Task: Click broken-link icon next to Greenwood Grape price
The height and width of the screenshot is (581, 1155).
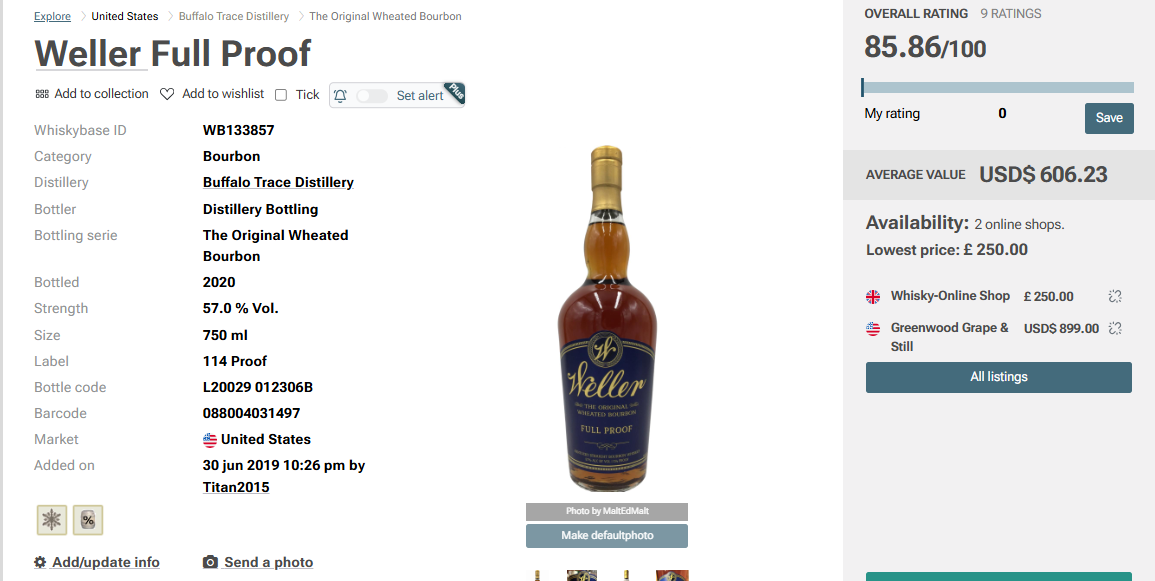Action: click(x=1115, y=328)
